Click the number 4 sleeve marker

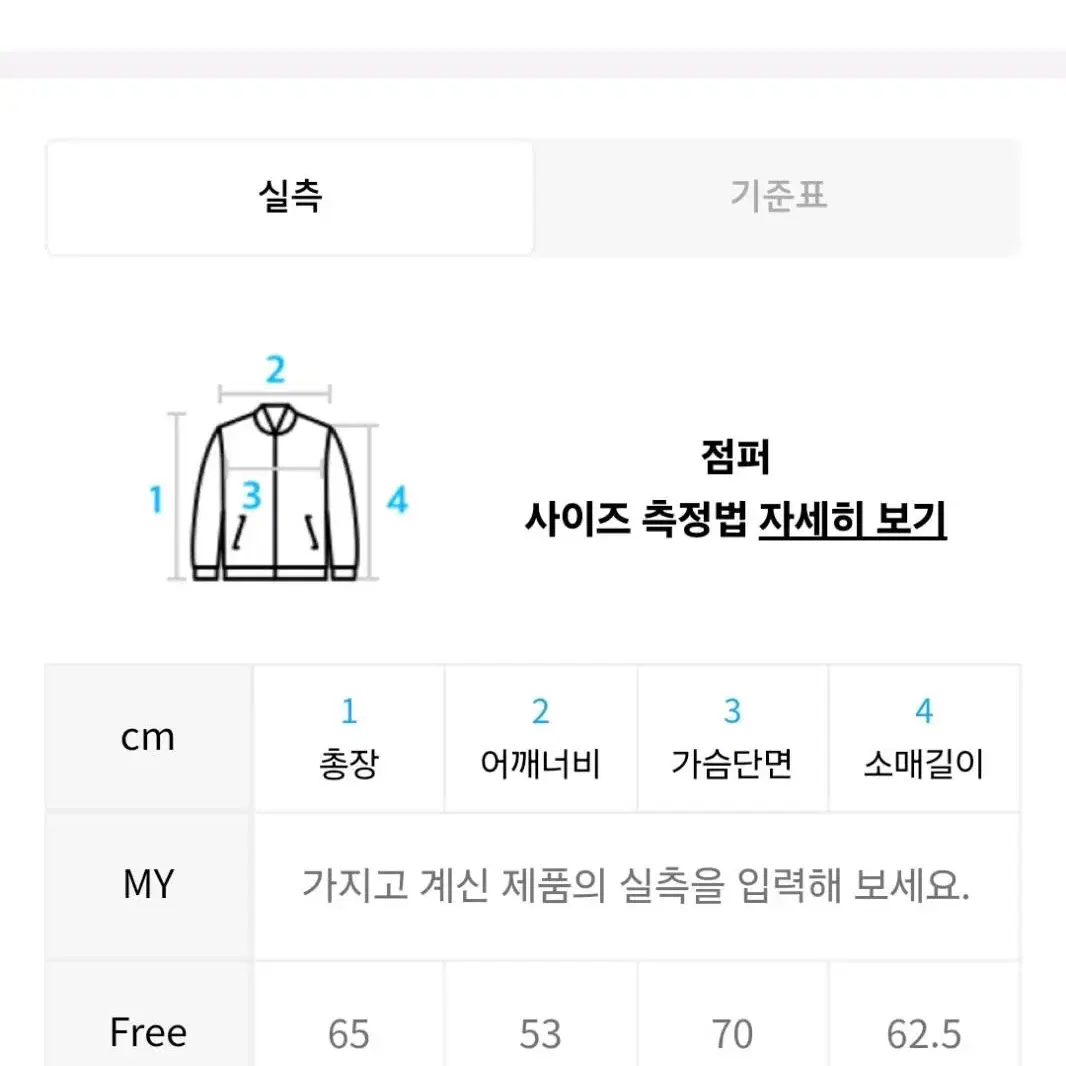pos(397,499)
